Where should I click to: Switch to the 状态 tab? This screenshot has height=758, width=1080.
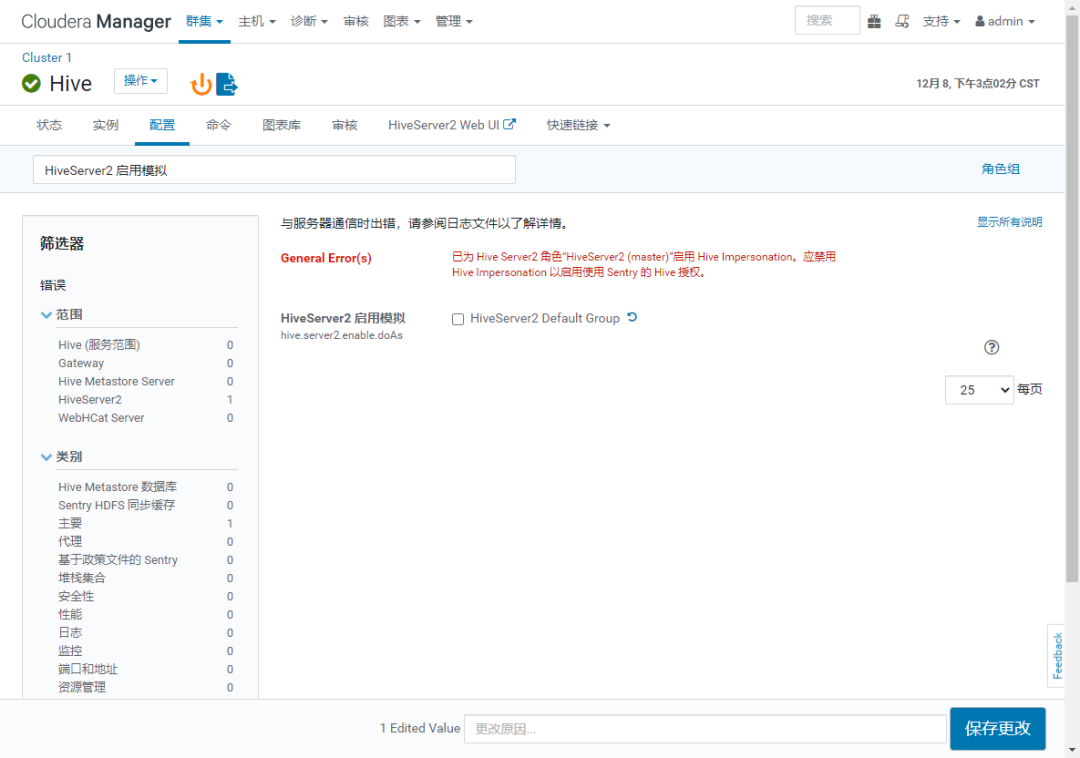pyautogui.click(x=50, y=125)
